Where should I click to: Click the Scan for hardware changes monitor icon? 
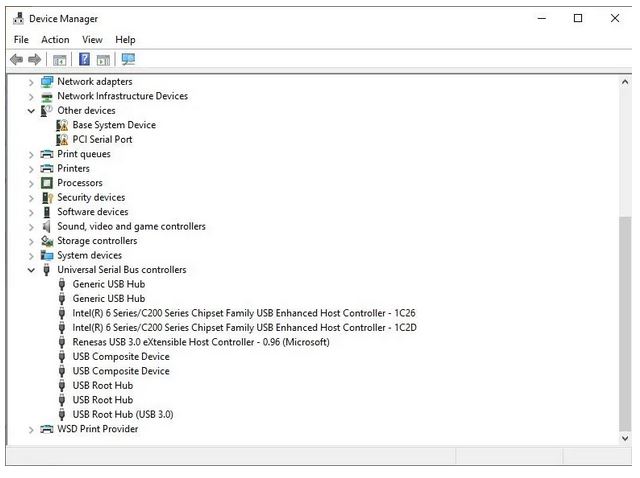(128, 60)
